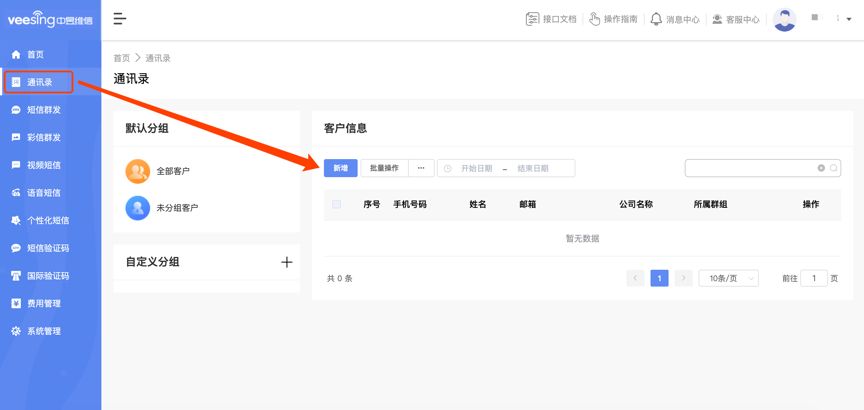Click the 短信验证码 sidebar icon
864x410 pixels.
pyautogui.click(x=16, y=248)
